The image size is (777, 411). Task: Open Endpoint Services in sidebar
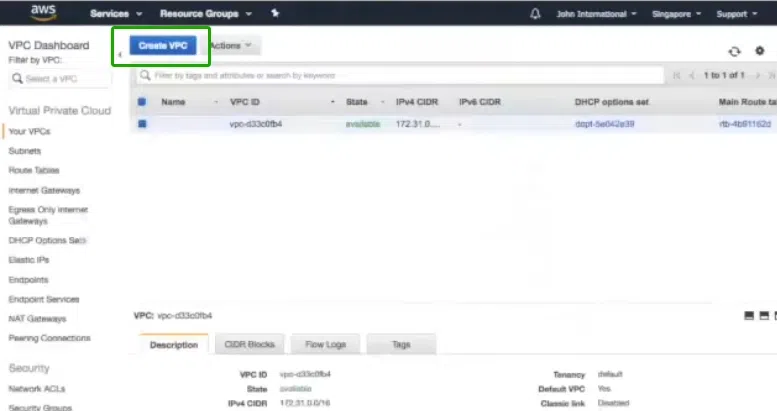click(x=44, y=299)
